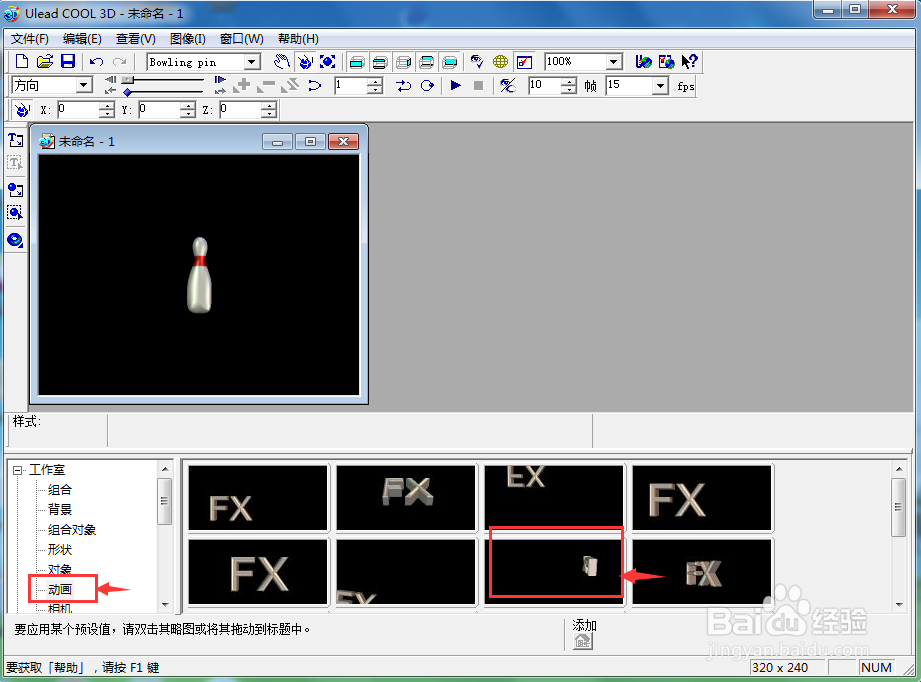Play the animation
The width and height of the screenshot is (921, 682).
click(x=455, y=85)
